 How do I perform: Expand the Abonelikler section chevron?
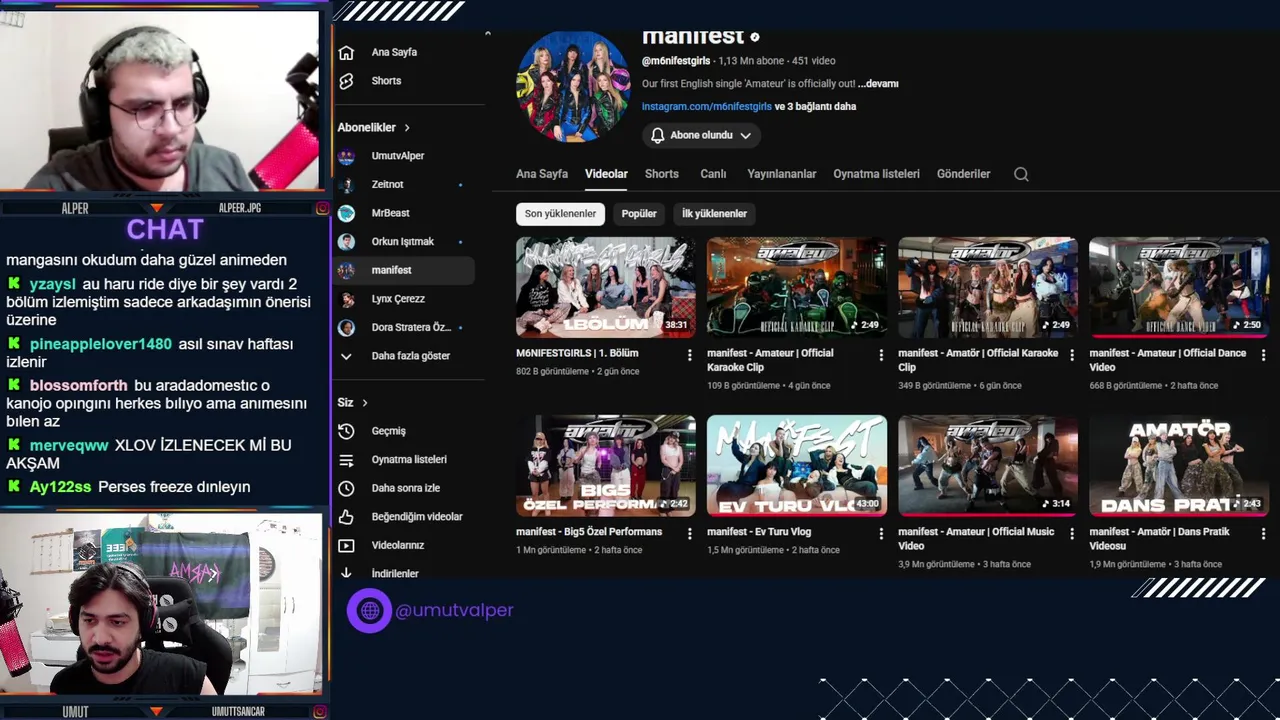tap(407, 128)
